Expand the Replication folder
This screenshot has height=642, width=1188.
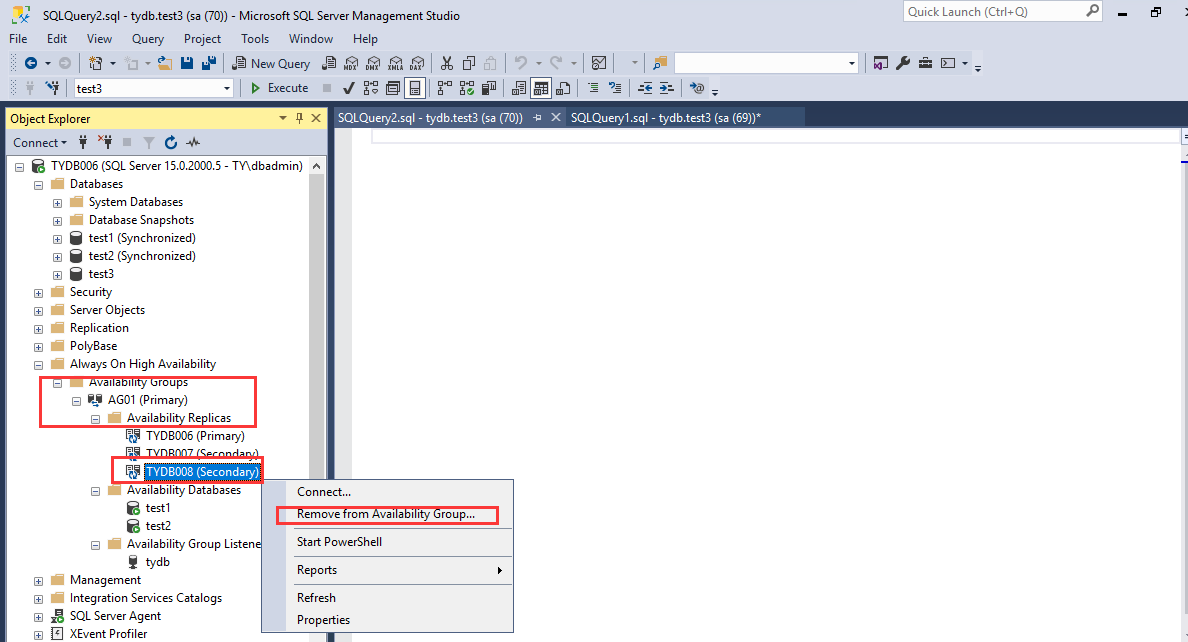pyautogui.click(x=39, y=329)
